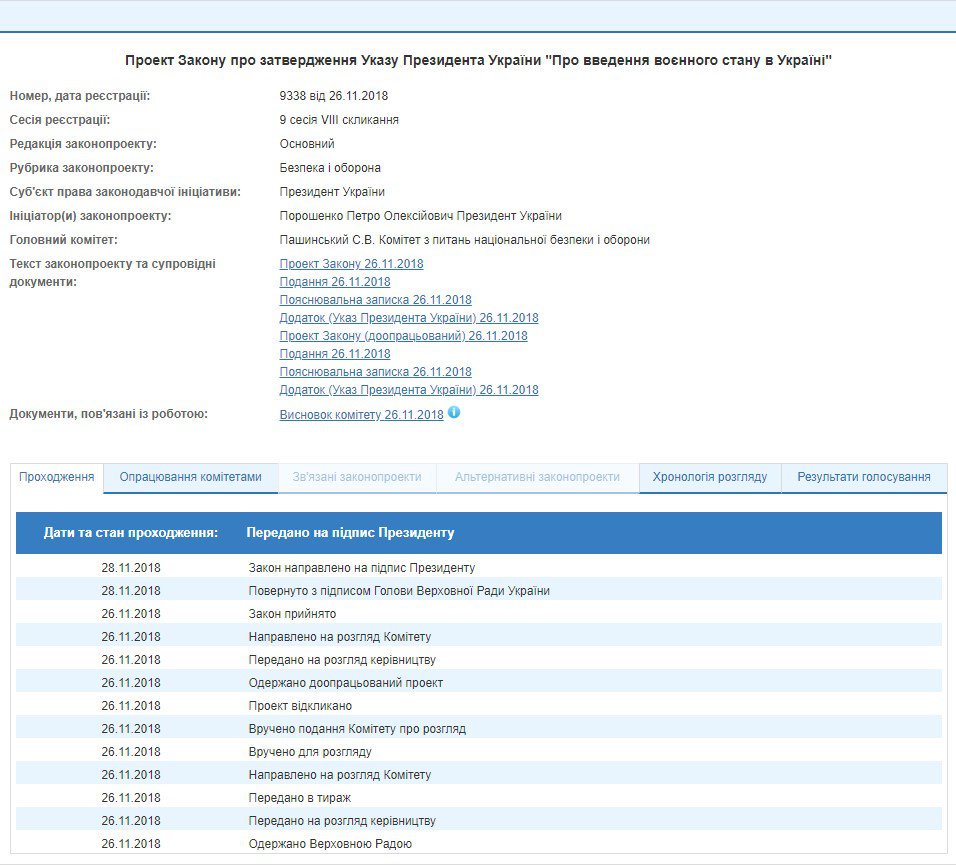The height and width of the screenshot is (865, 956).
Task: Click the blue Передано на підпис Президенту header
Action: click(x=350, y=533)
